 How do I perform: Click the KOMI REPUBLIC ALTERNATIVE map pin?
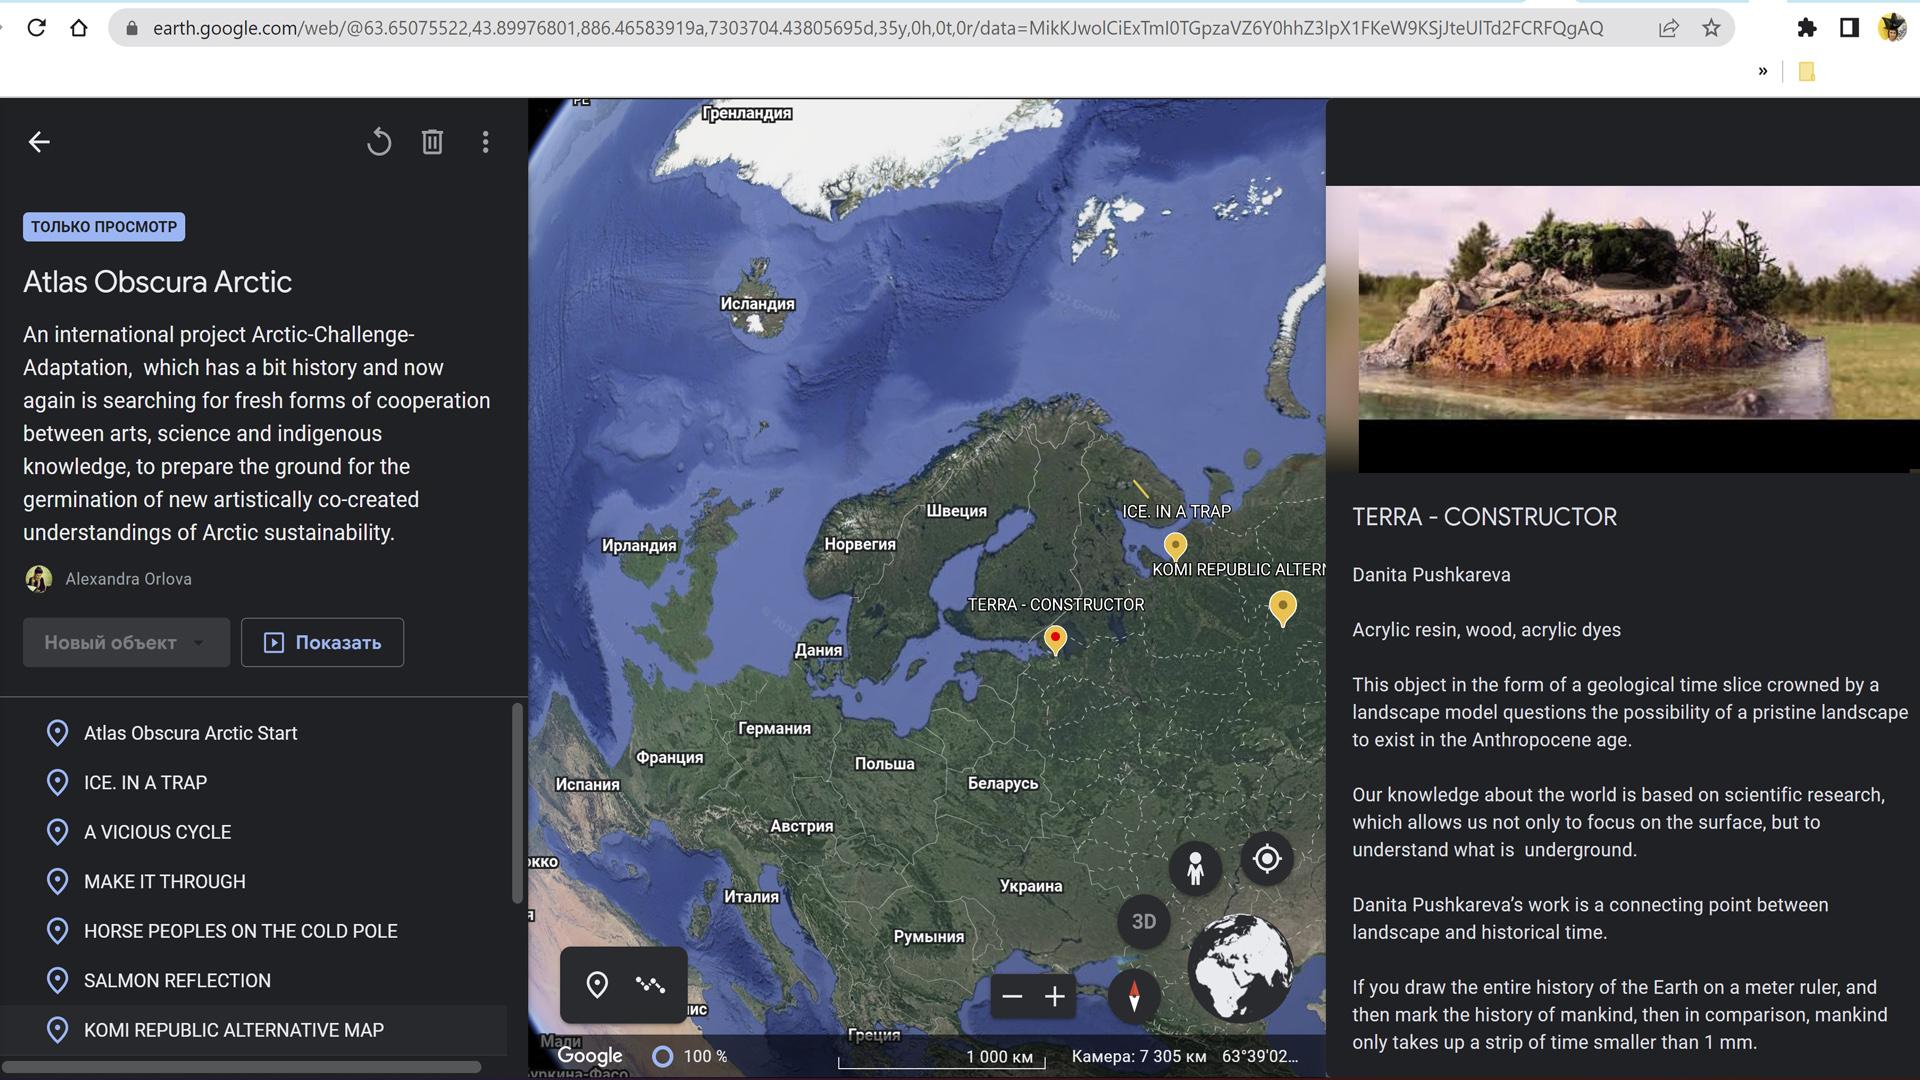pos(1283,608)
